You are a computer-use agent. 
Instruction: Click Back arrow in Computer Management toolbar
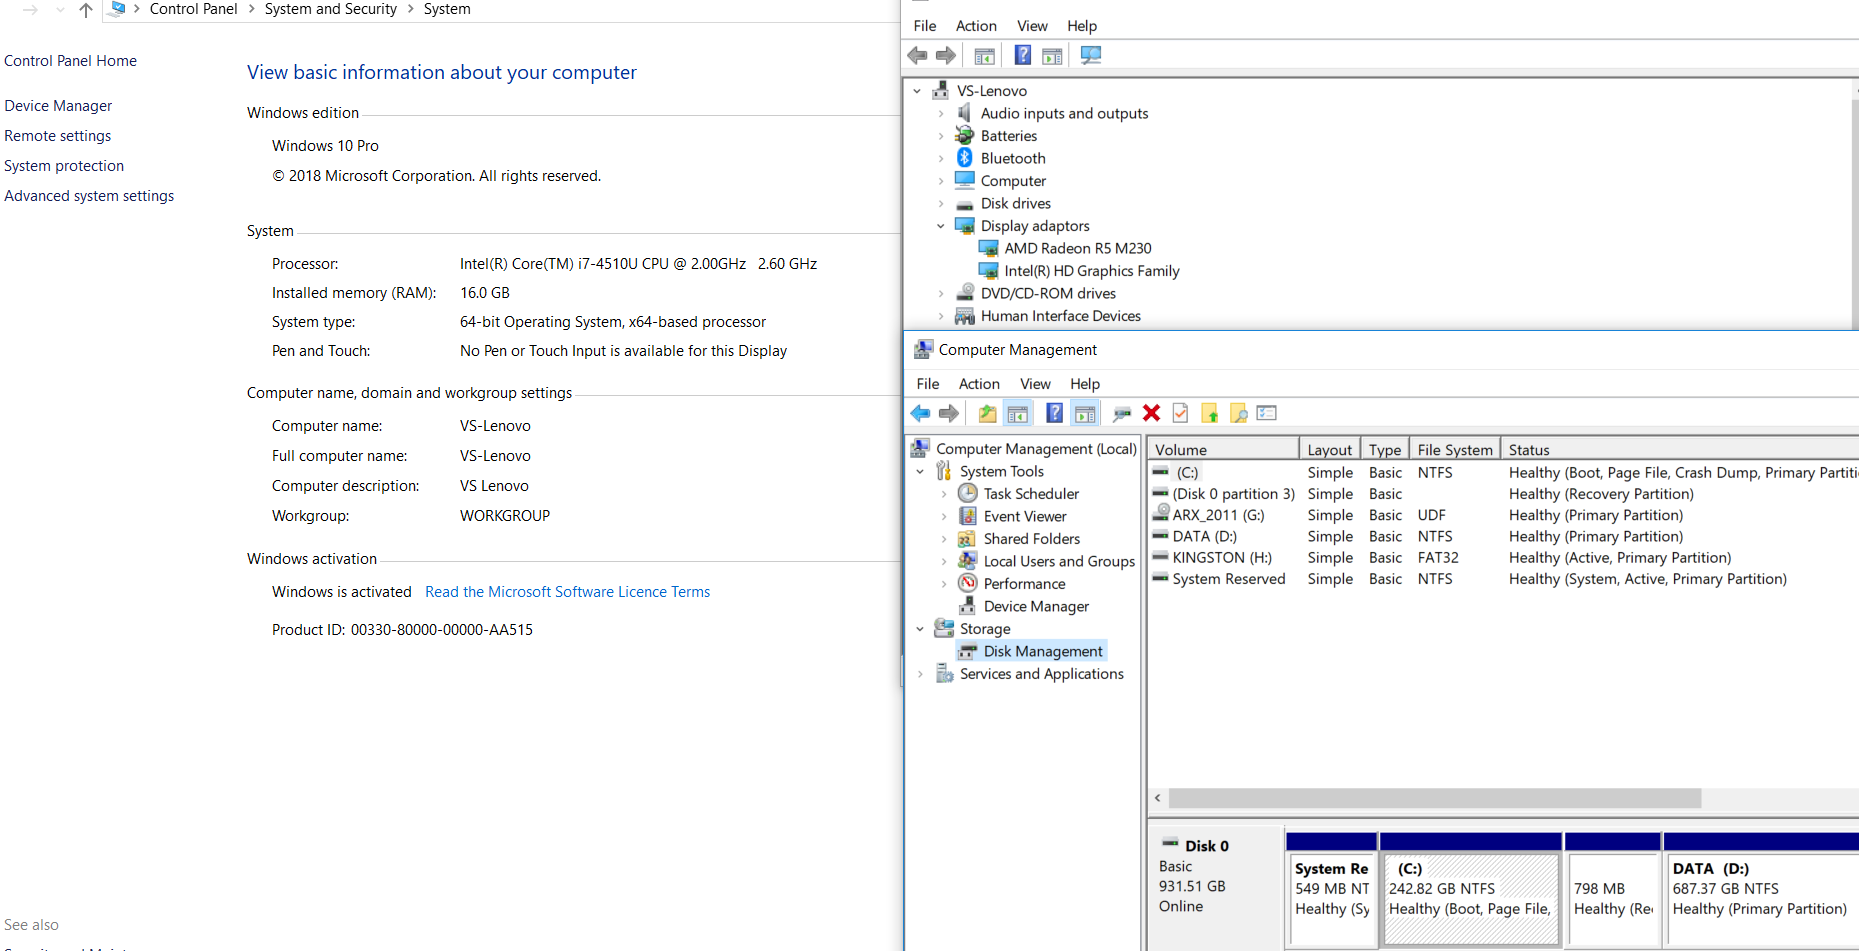pyautogui.click(x=920, y=413)
